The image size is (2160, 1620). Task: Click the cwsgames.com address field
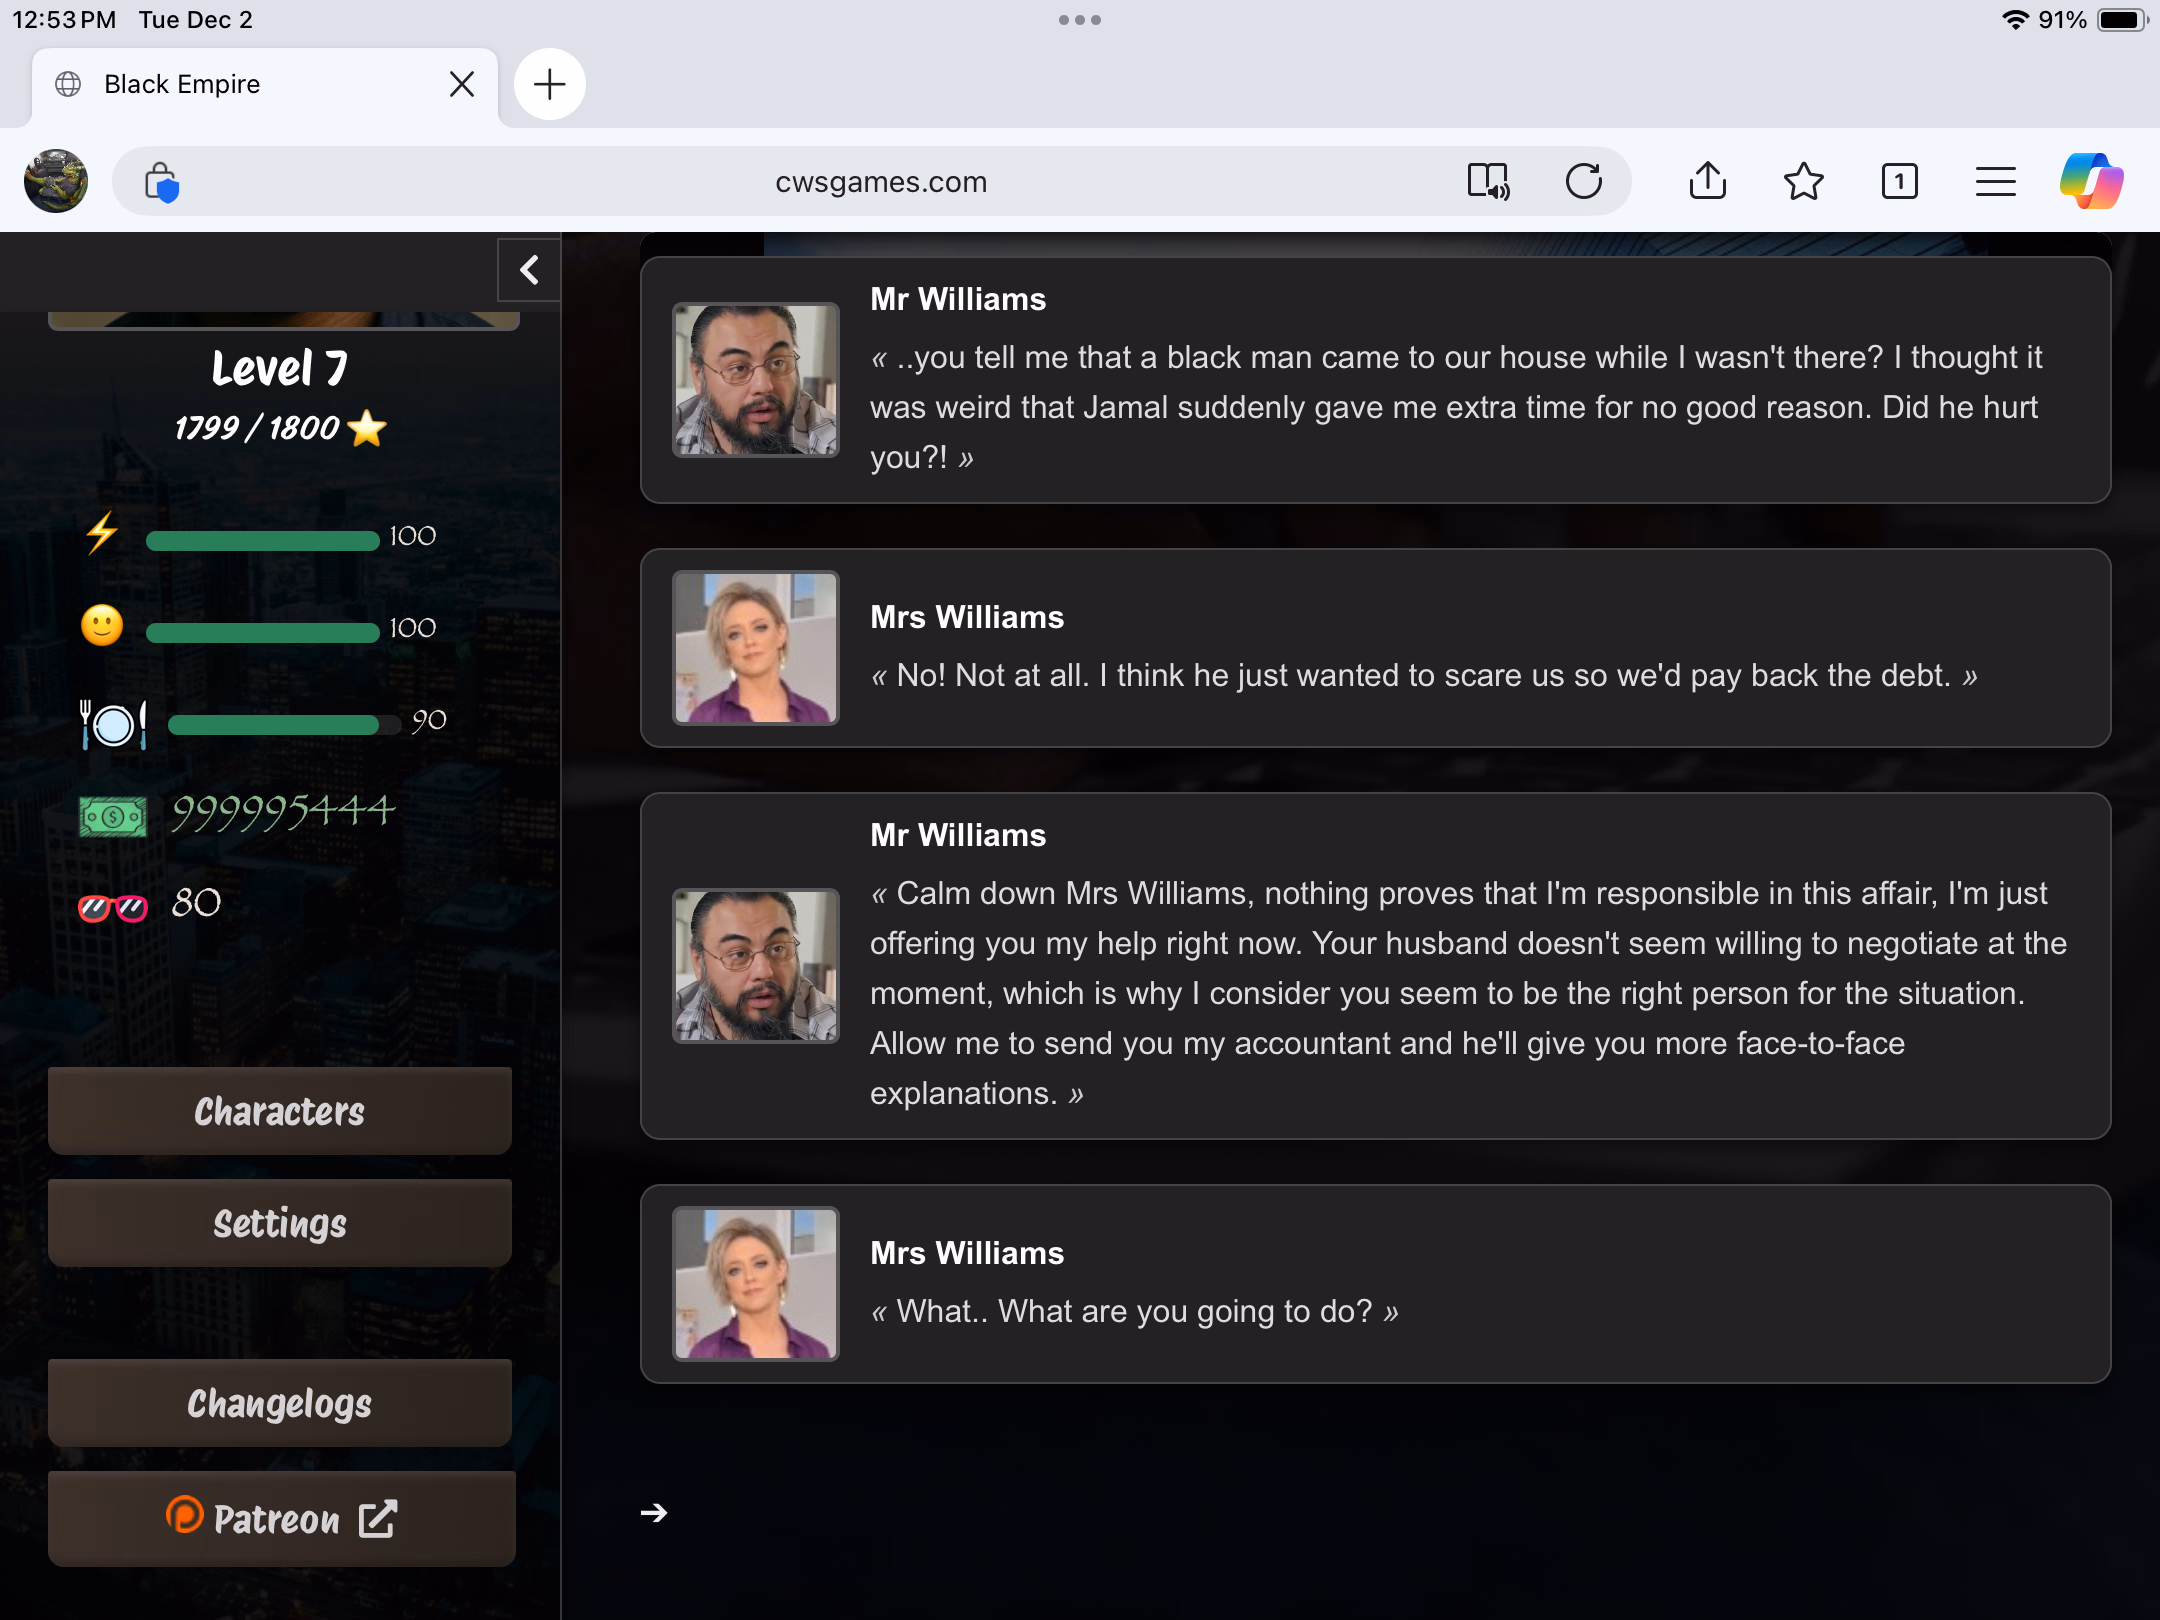880,182
